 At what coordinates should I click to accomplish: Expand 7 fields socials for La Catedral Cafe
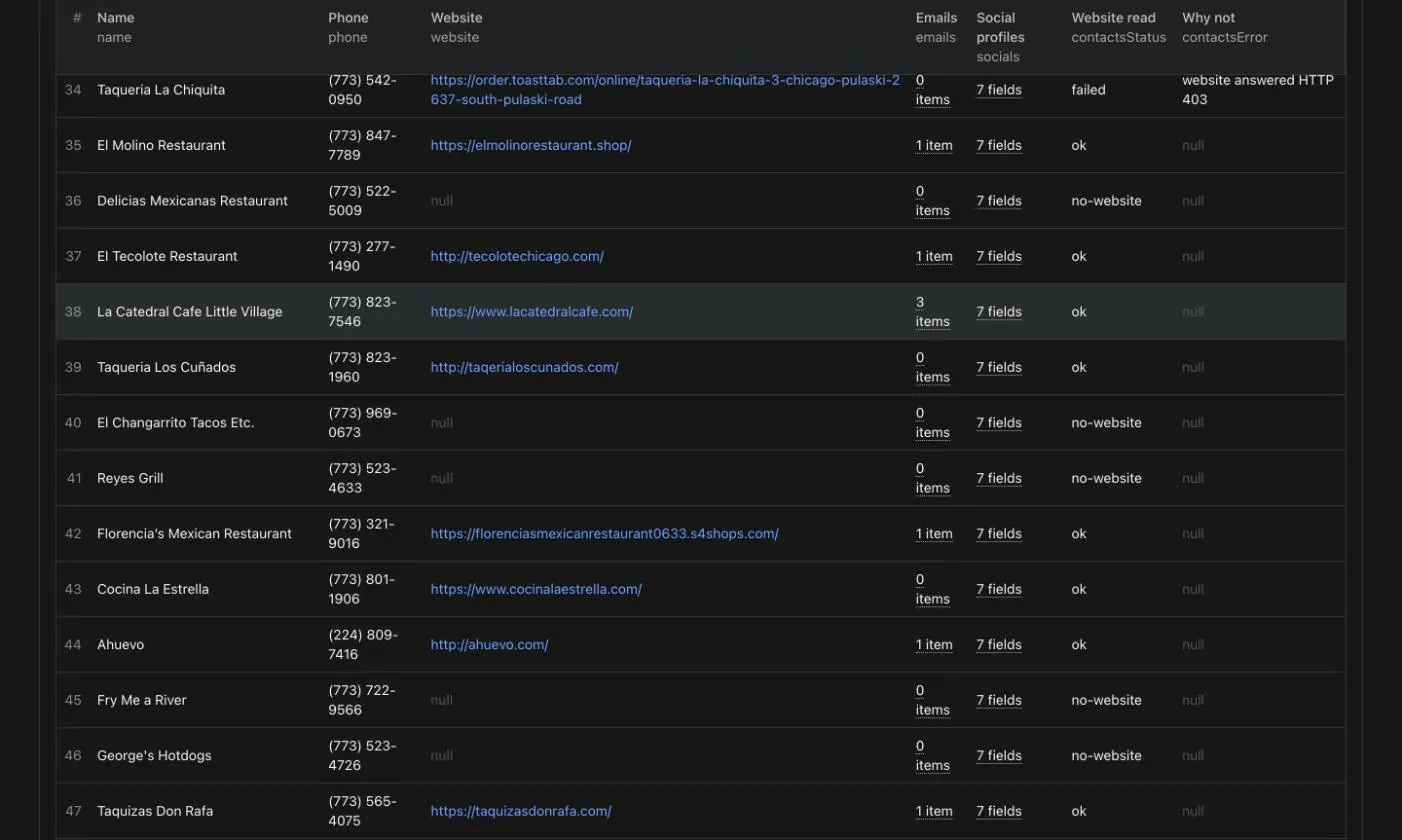(x=999, y=312)
